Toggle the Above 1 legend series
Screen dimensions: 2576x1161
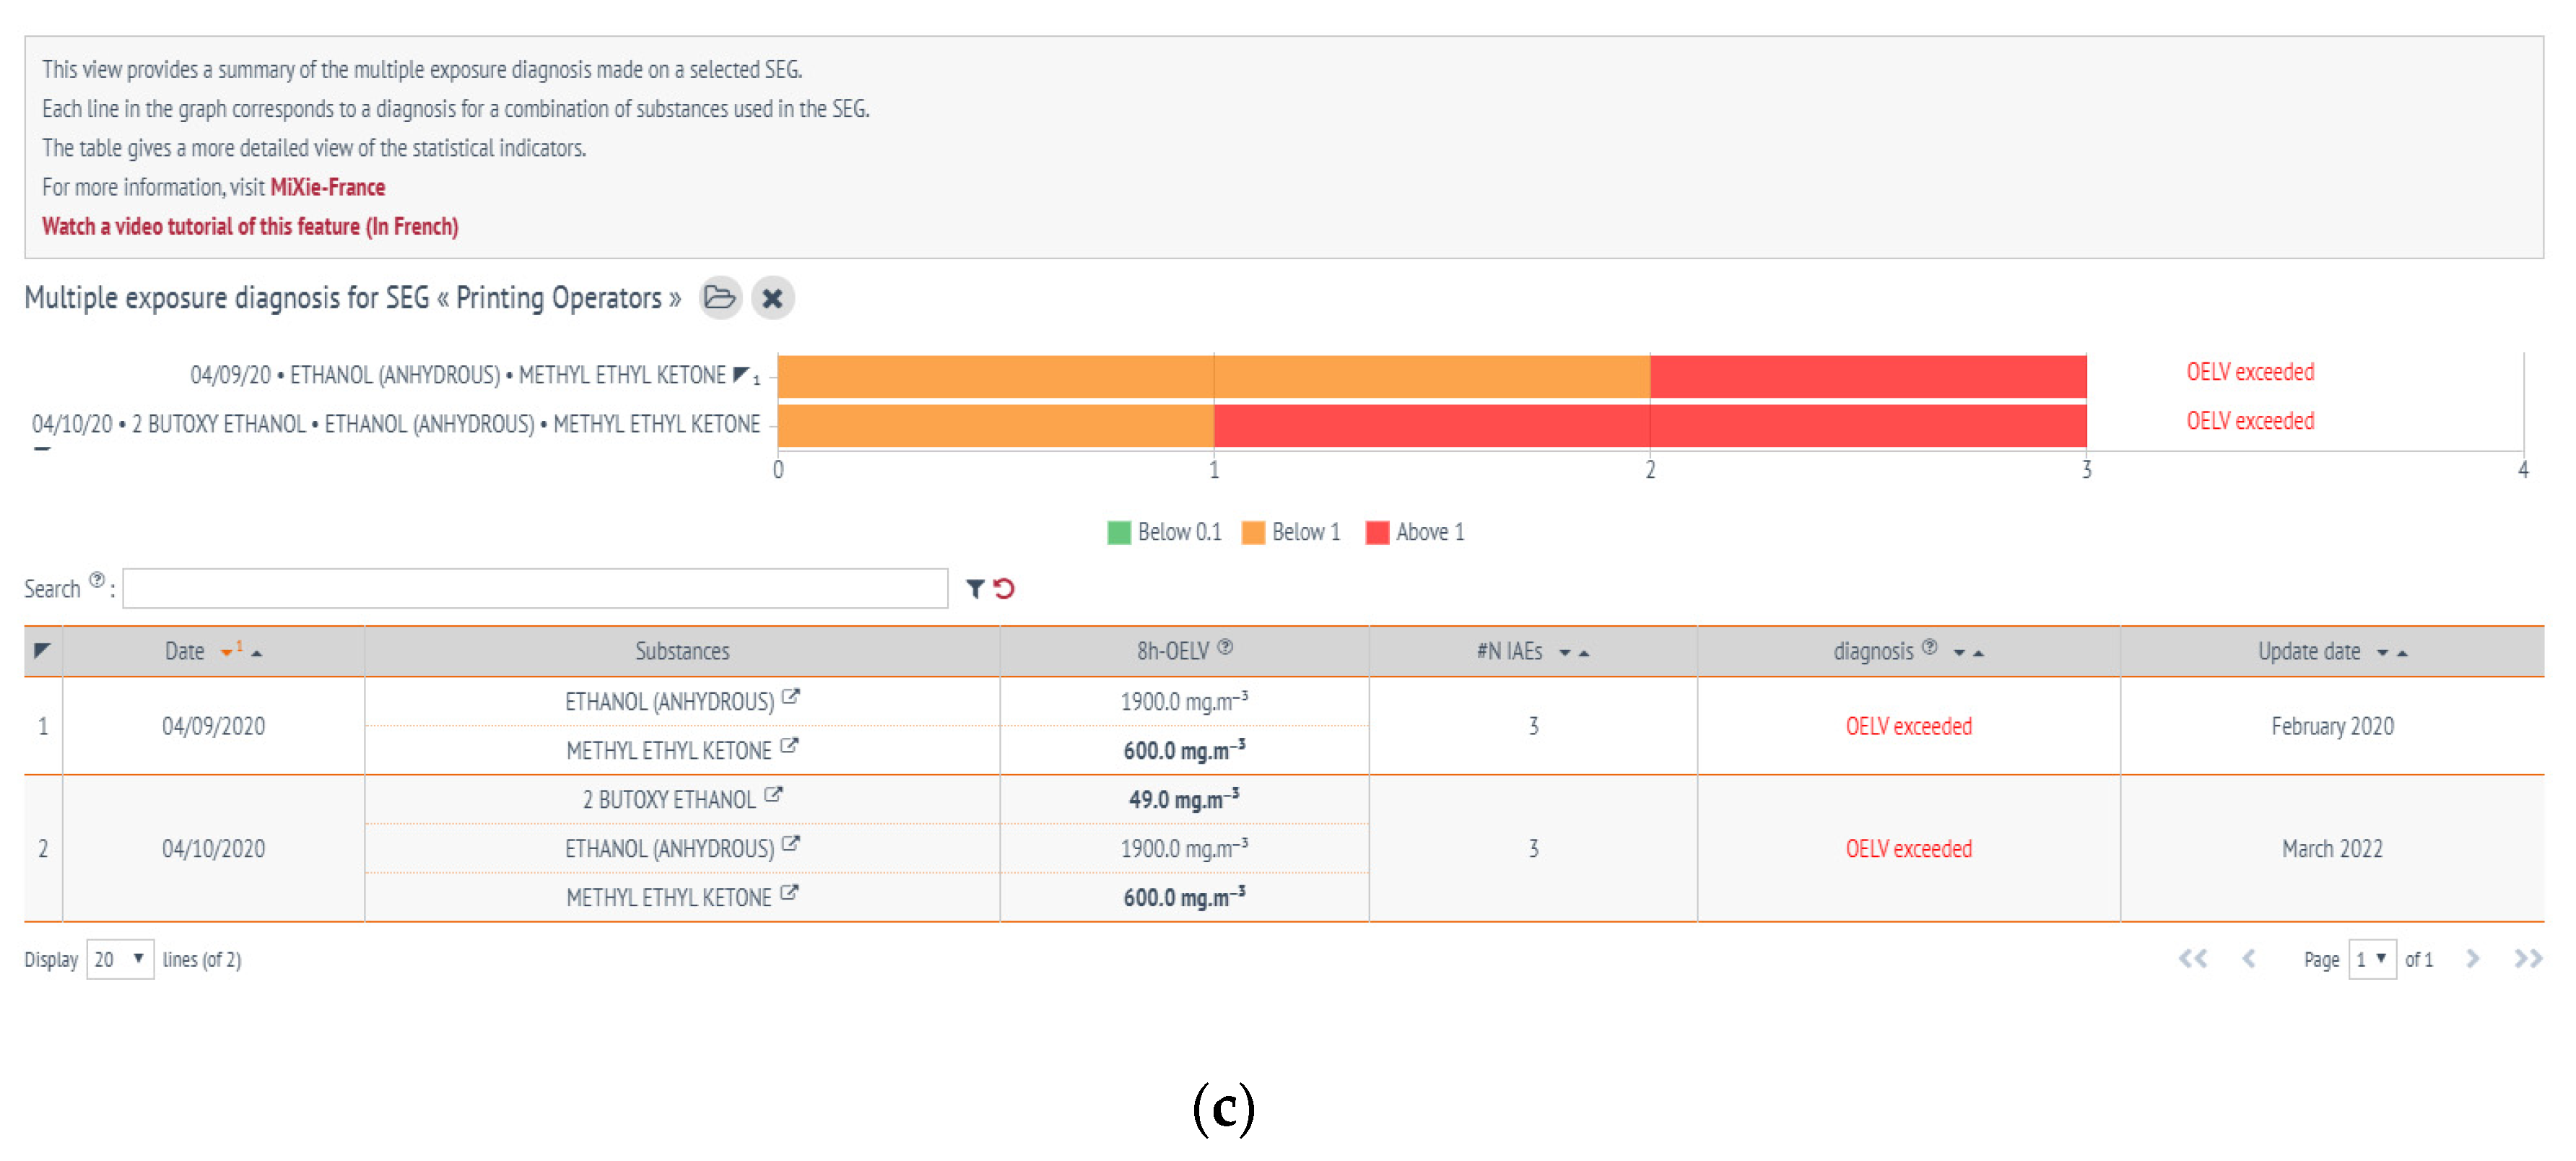click(x=1414, y=532)
